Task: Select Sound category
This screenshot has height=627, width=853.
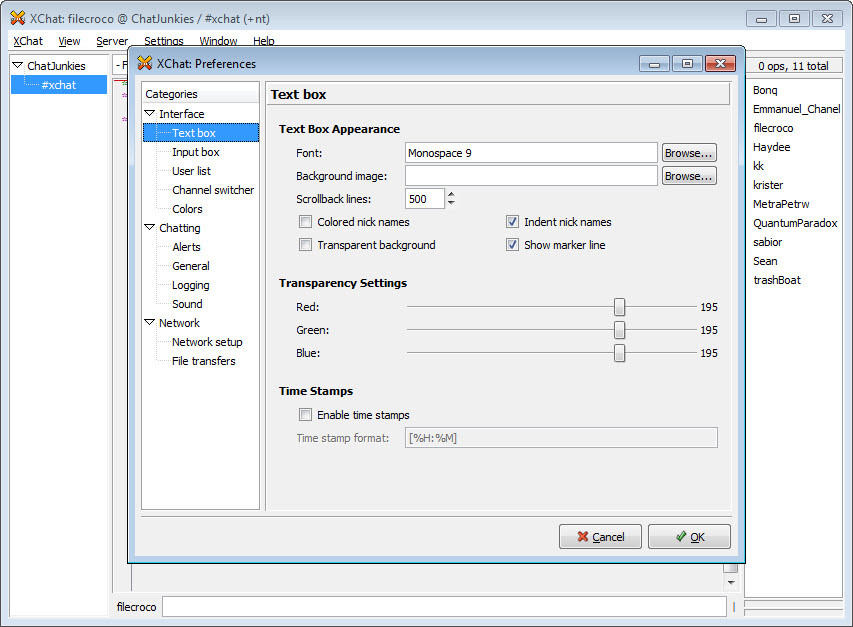Action: 187,304
